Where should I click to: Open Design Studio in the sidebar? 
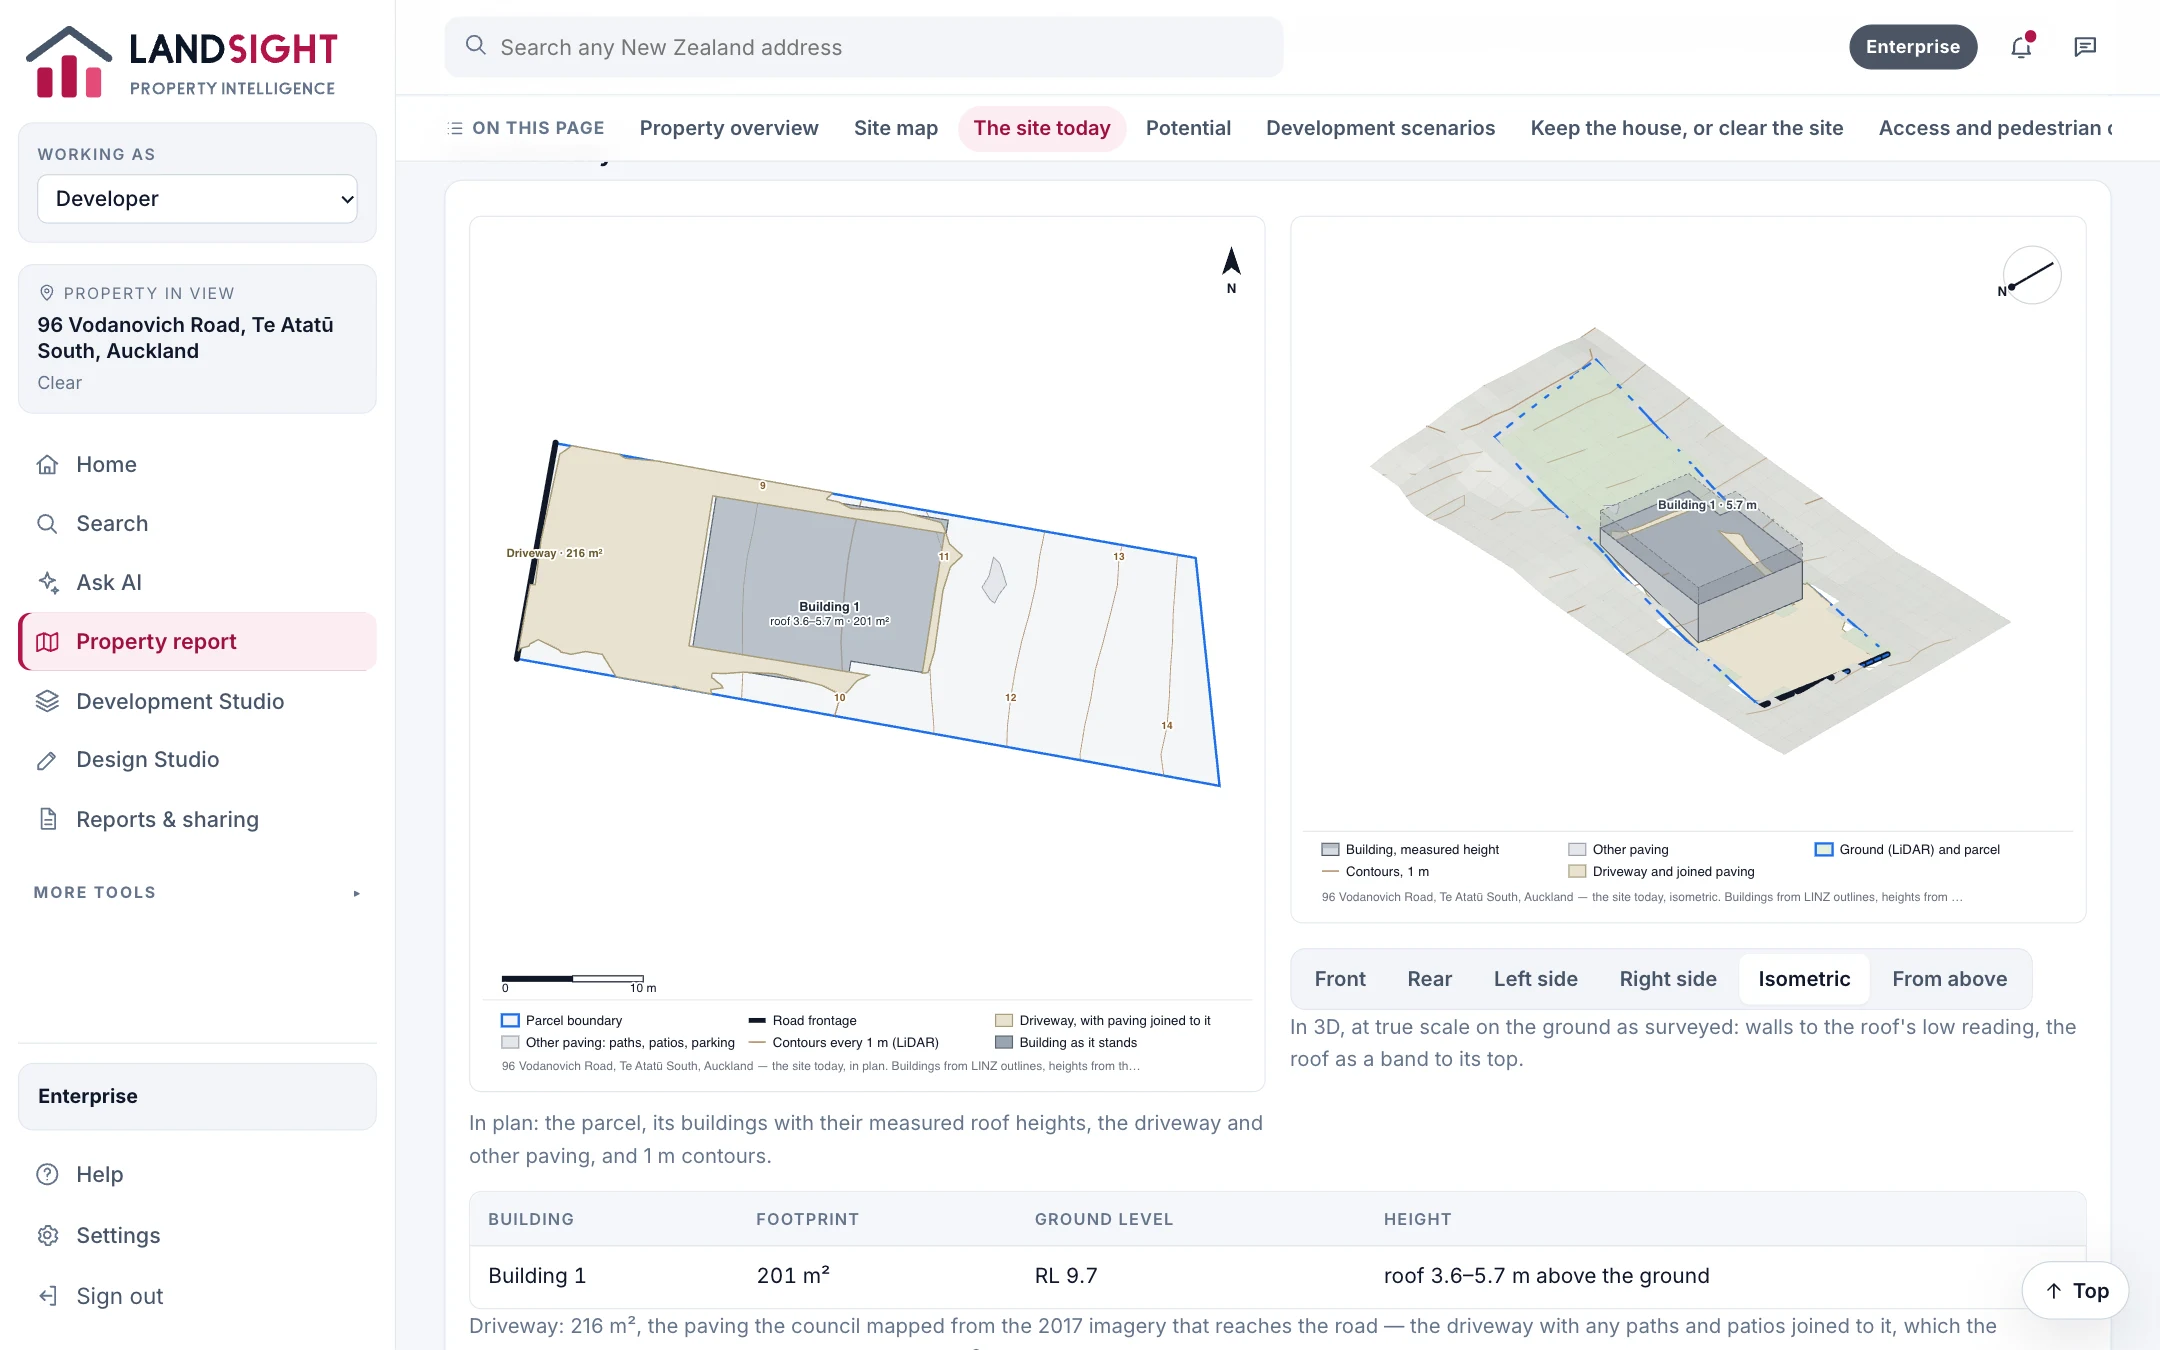[x=197, y=760]
